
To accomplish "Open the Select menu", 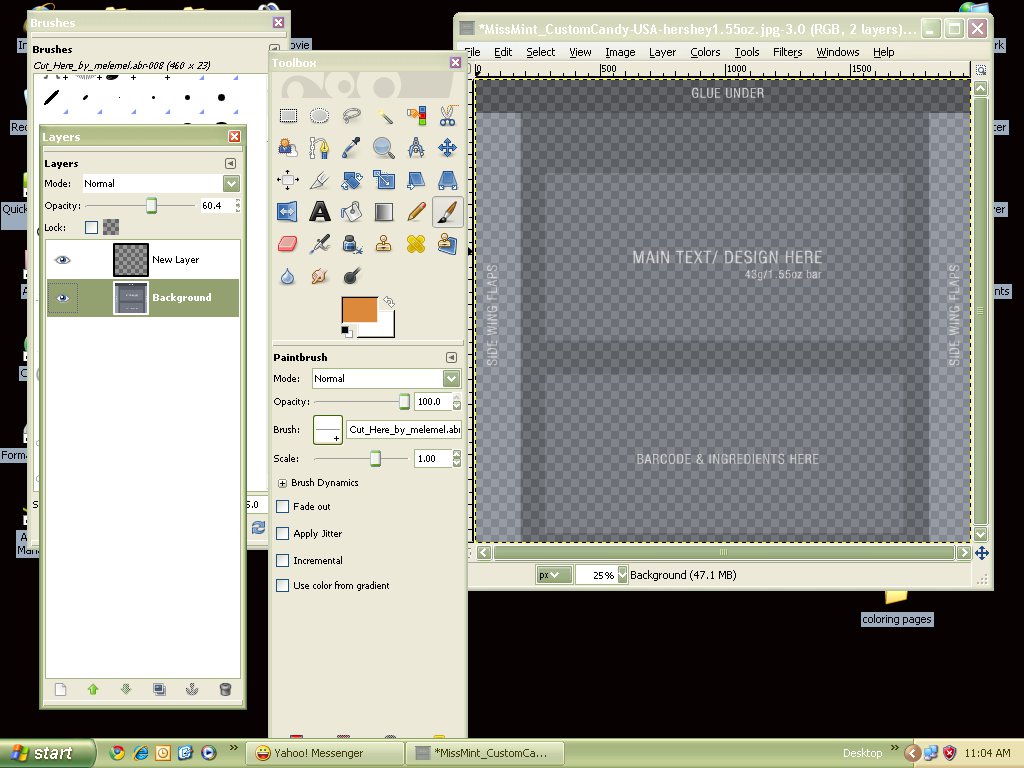I will (541, 52).
